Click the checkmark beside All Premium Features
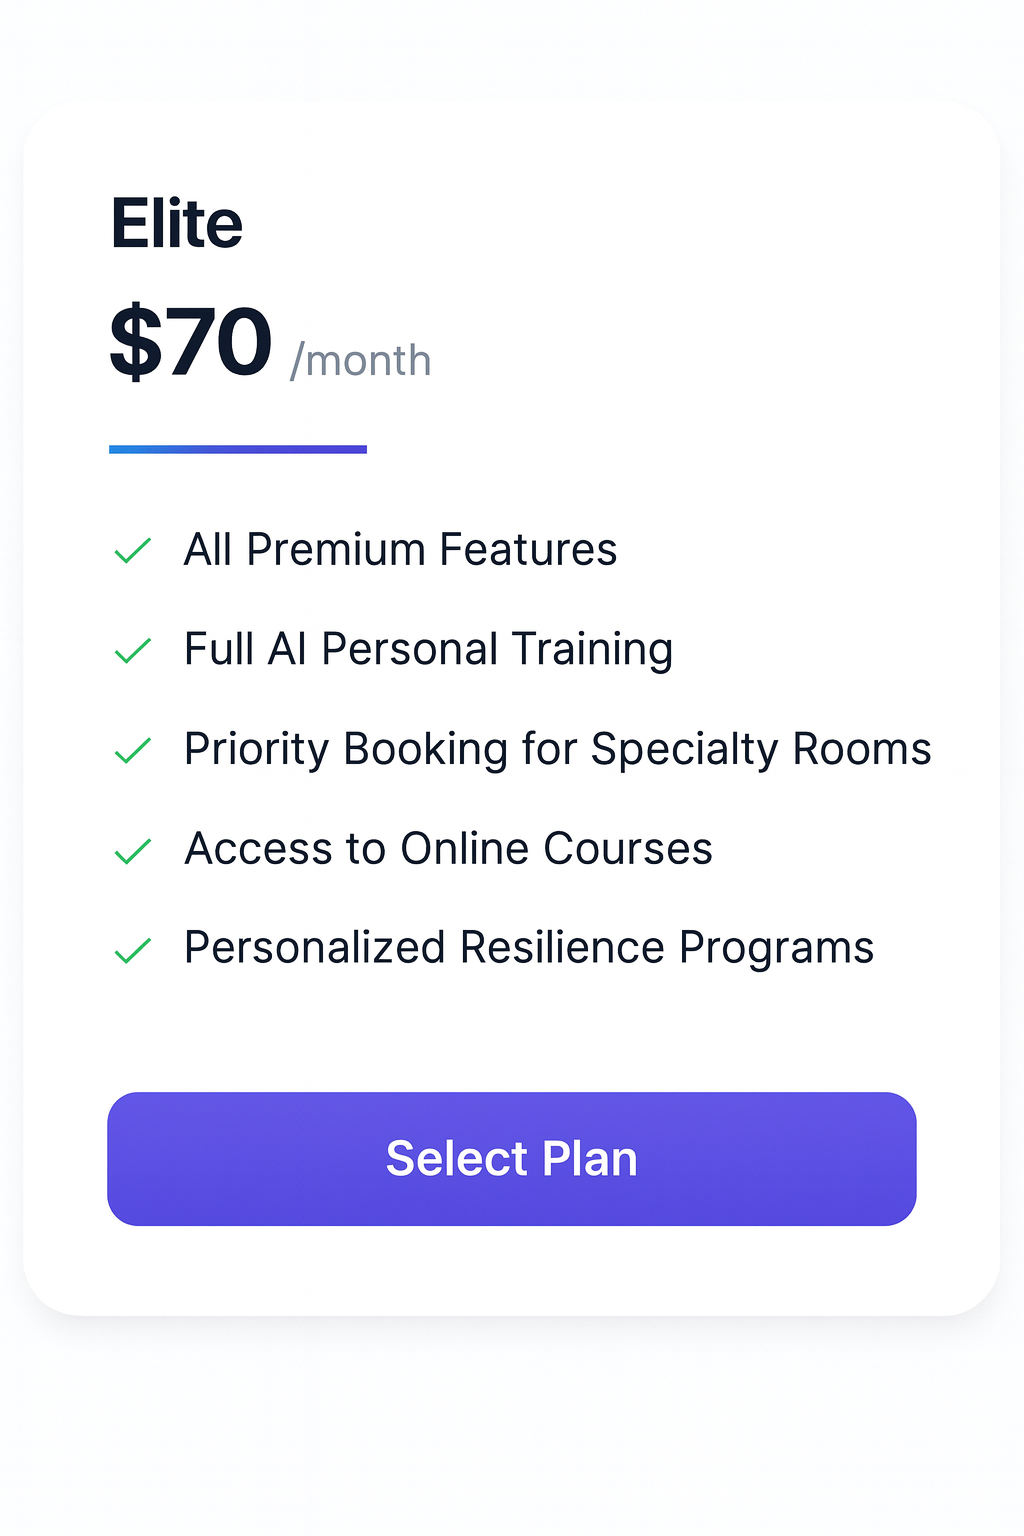The height and width of the screenshot is (1536, 1024). pyautogui.click(x=132, y=550)
